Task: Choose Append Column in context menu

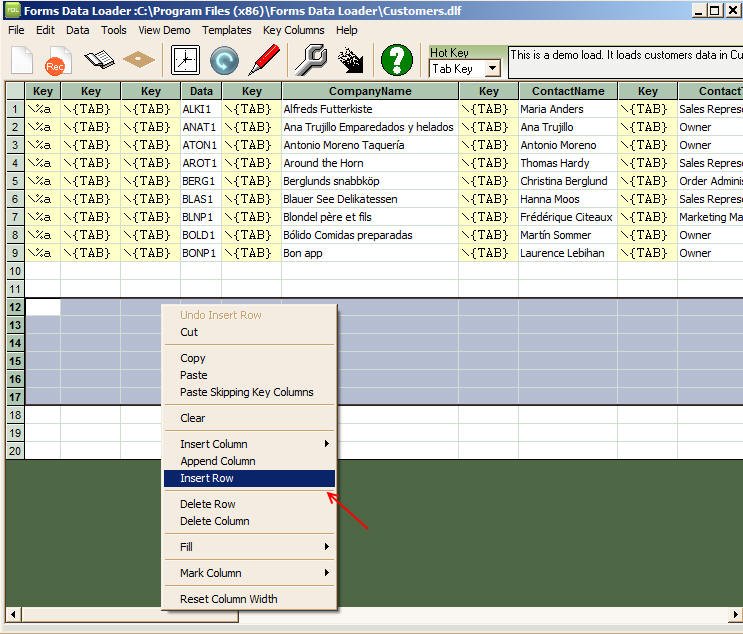Action: pos(249,461)
